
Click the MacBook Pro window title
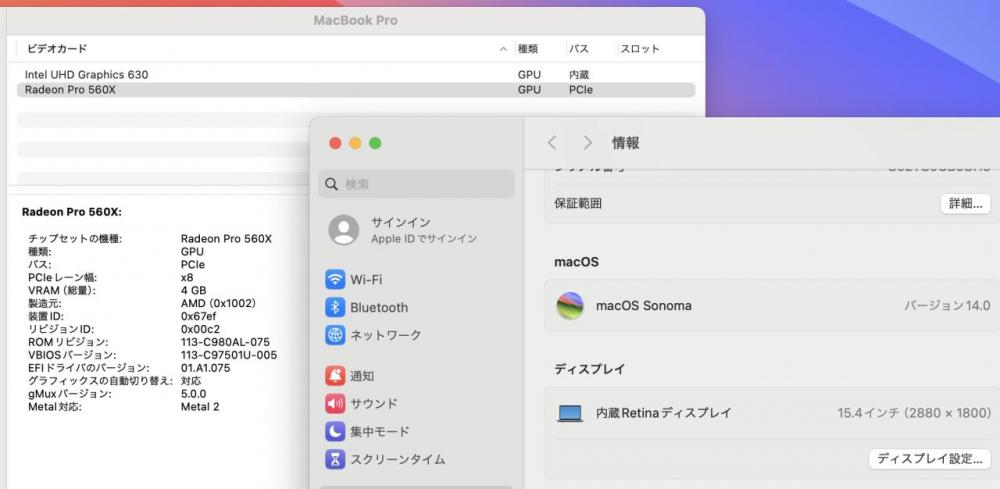point(355,20)
